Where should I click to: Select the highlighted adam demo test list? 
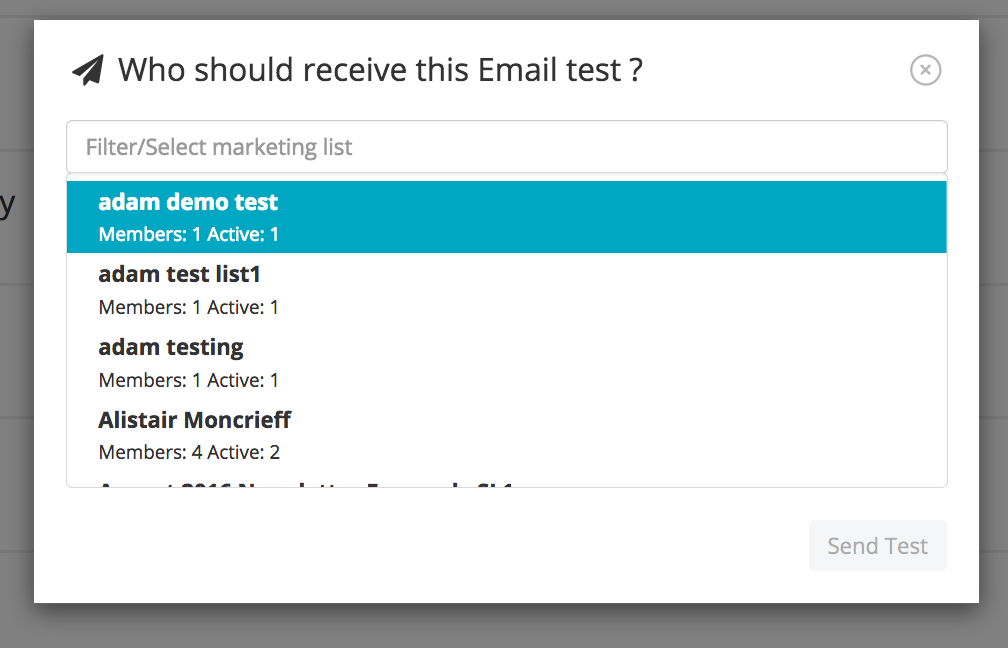click(x=507, y=217)
